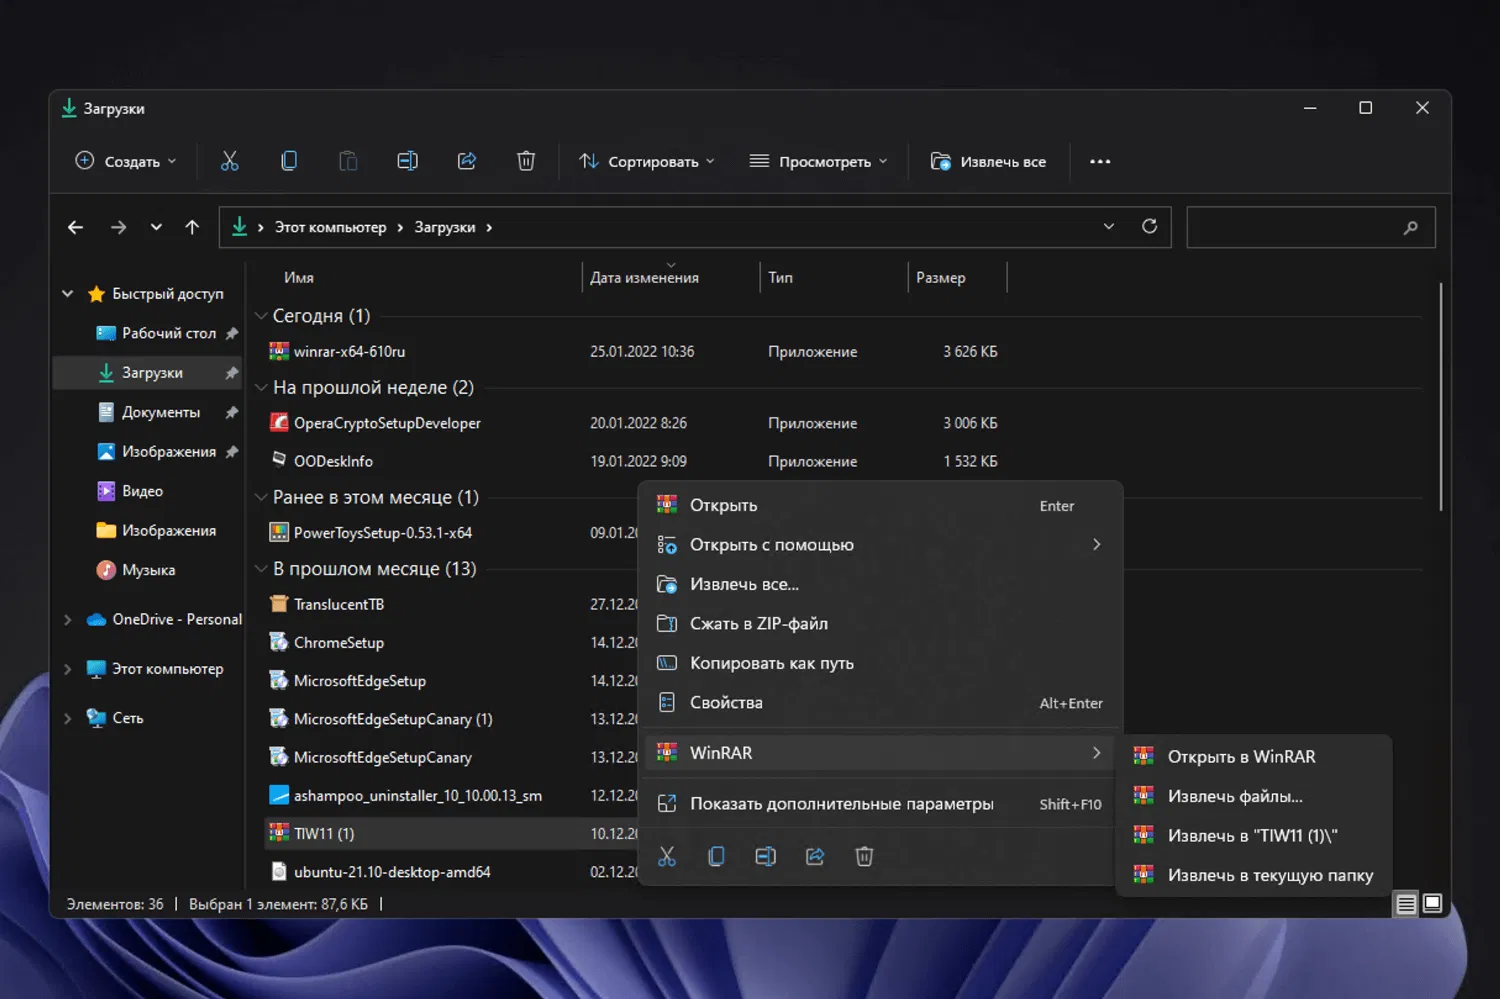Screen dimensions: 1500x999
Task: Go back with the left arrow
Action: pyautogui.click(x=75, y=227)
